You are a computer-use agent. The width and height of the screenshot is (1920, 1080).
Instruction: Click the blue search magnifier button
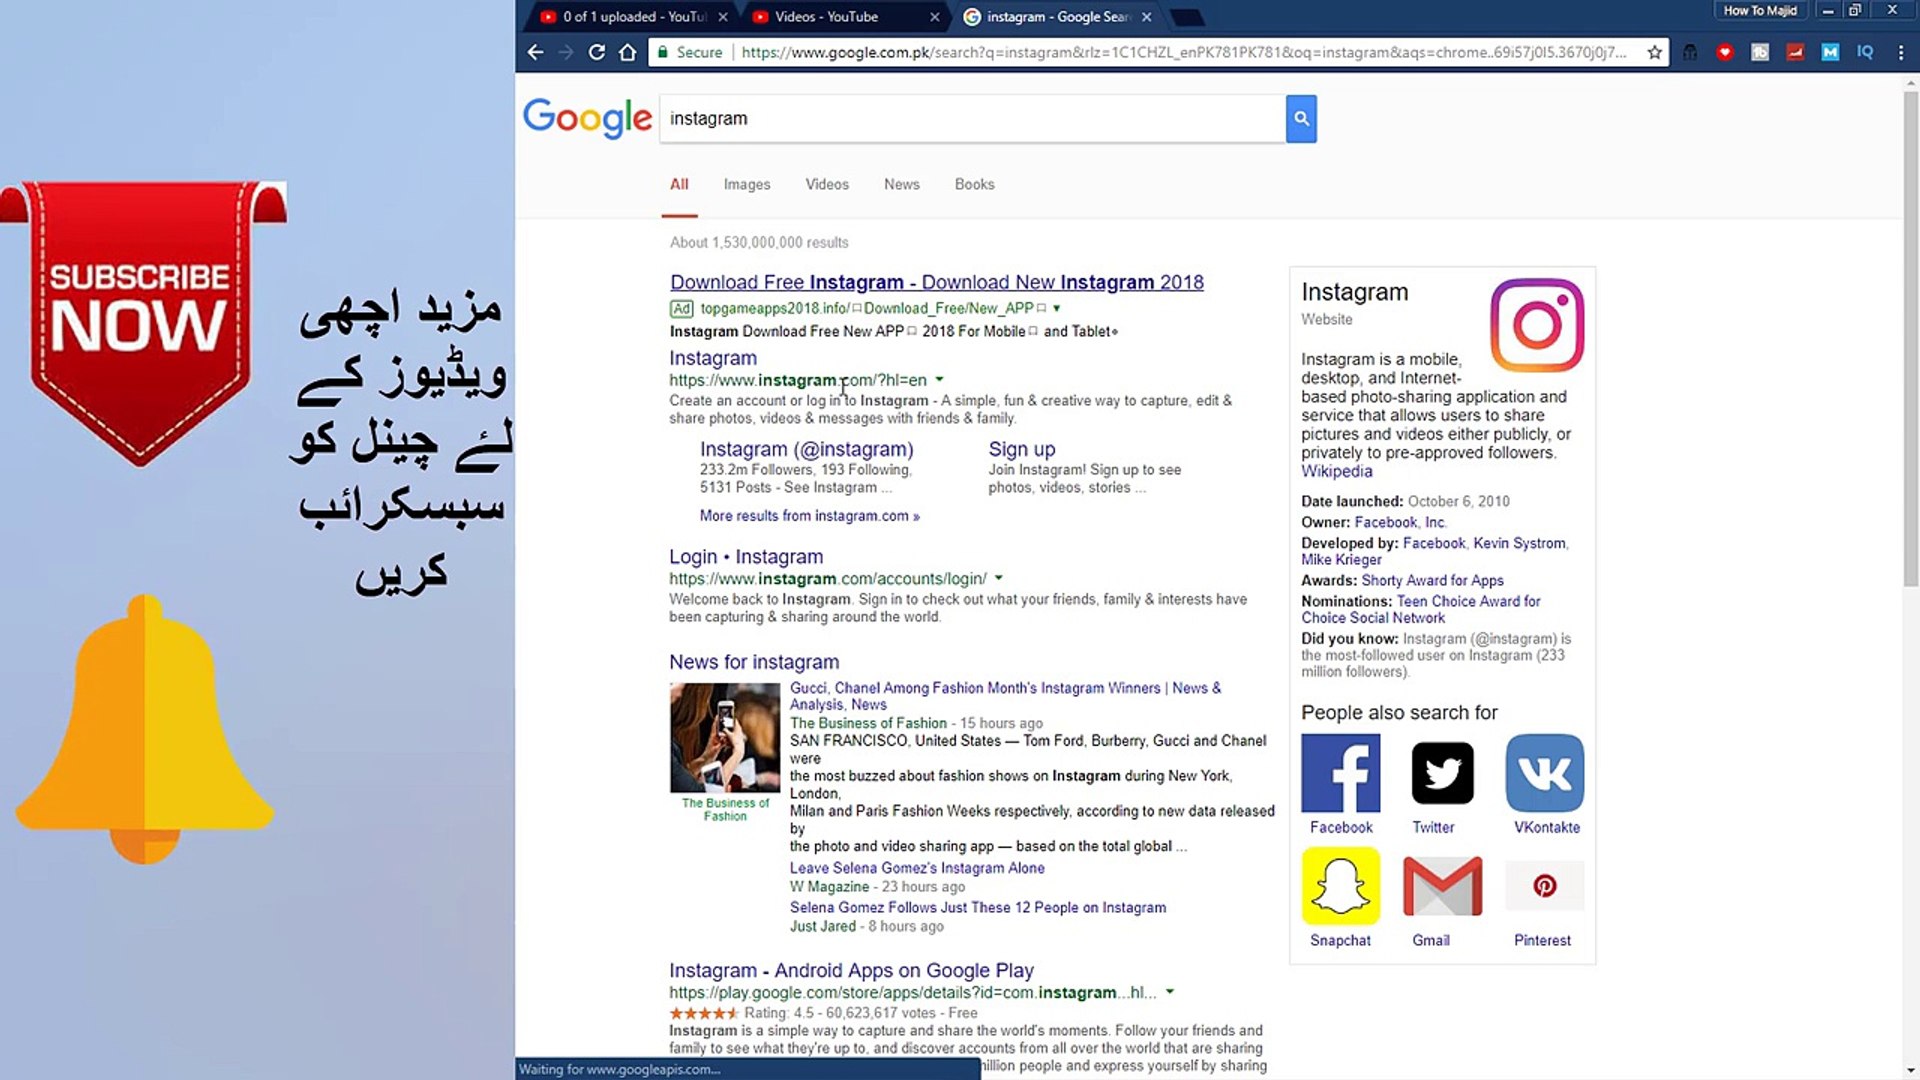pyautogui.click(x=1300, y=118)
